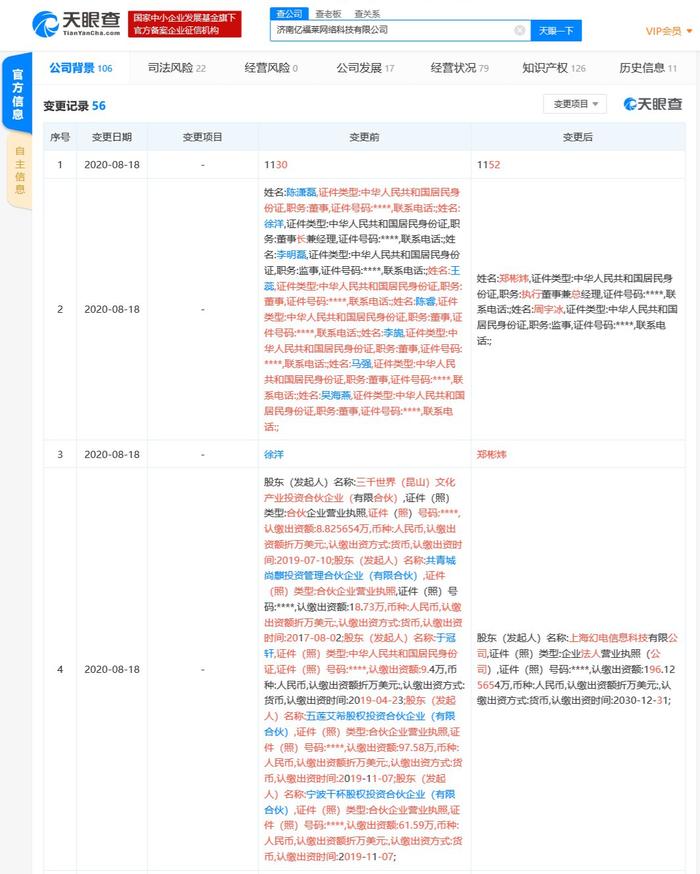
Task: Open 宁波干杯股权投资合伙企业 link
Action: click(x=359, y=802)
